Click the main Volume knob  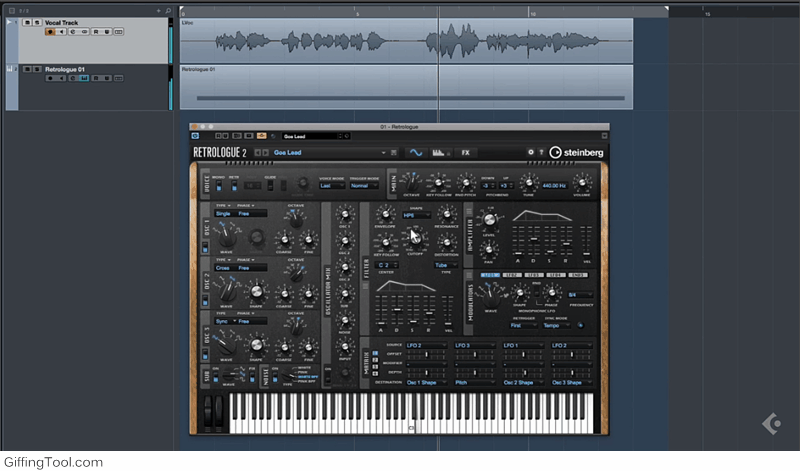click(x=582, y=183)
